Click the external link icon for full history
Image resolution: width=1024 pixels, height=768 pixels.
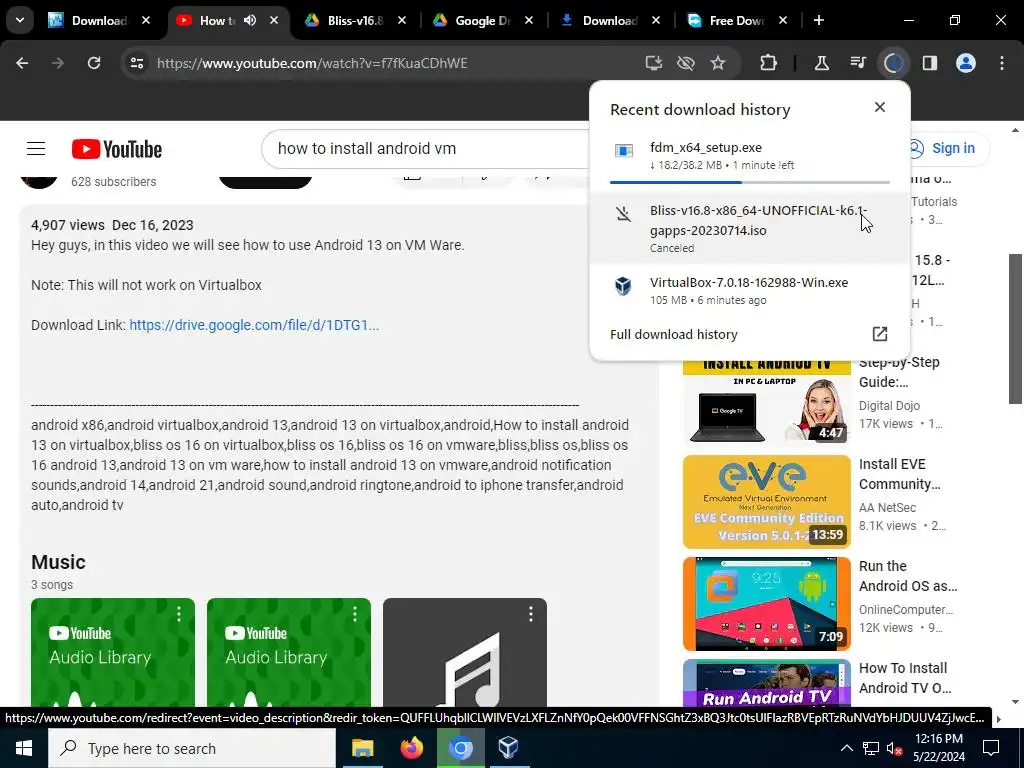click(880, 334)
